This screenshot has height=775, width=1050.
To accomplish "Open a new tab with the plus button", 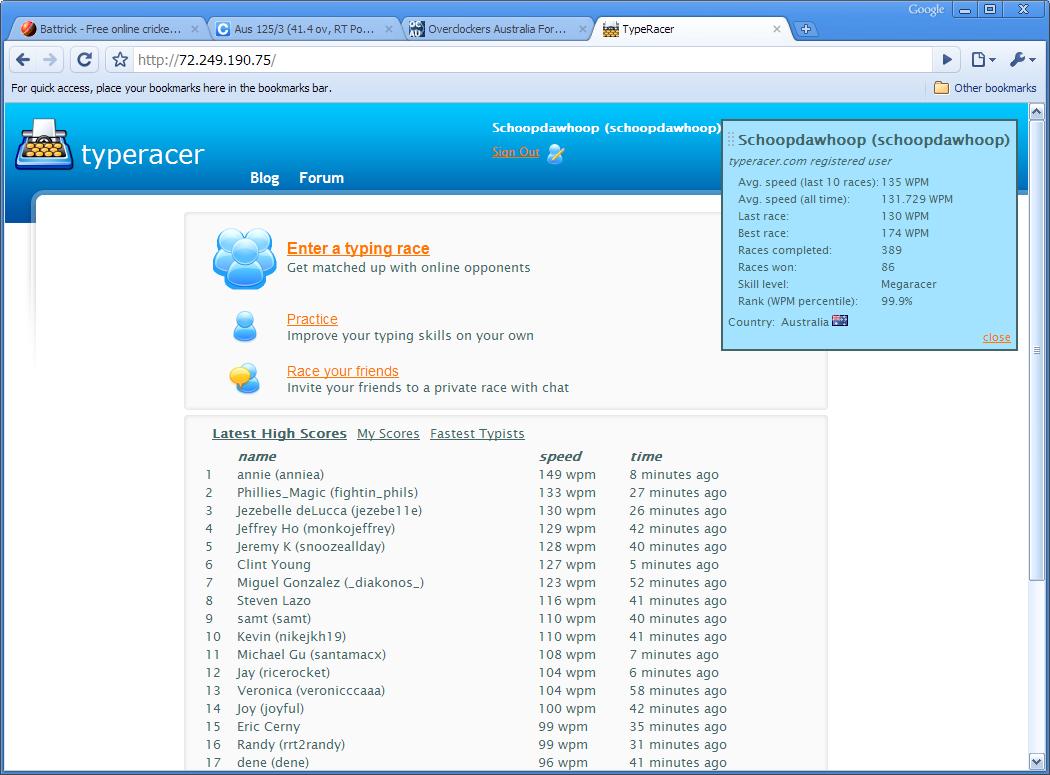I will point(806,29).
